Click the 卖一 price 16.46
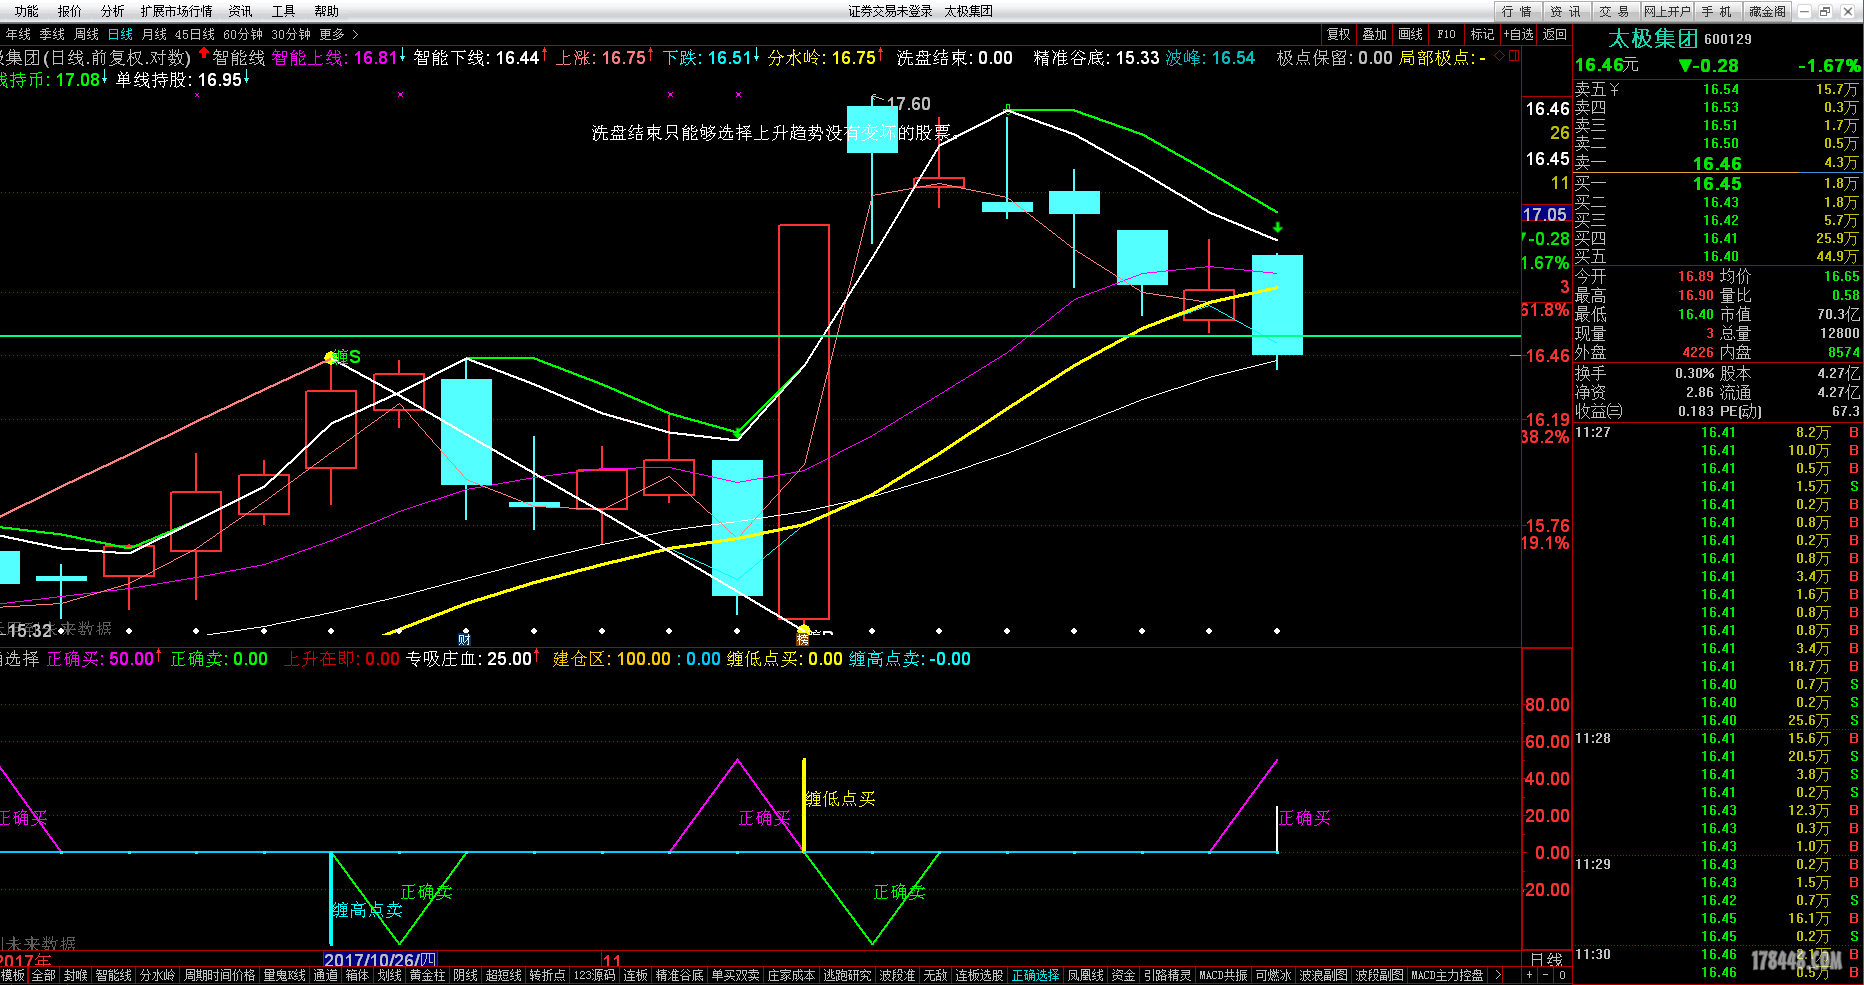1864x985 pixels. point(1717,163)
